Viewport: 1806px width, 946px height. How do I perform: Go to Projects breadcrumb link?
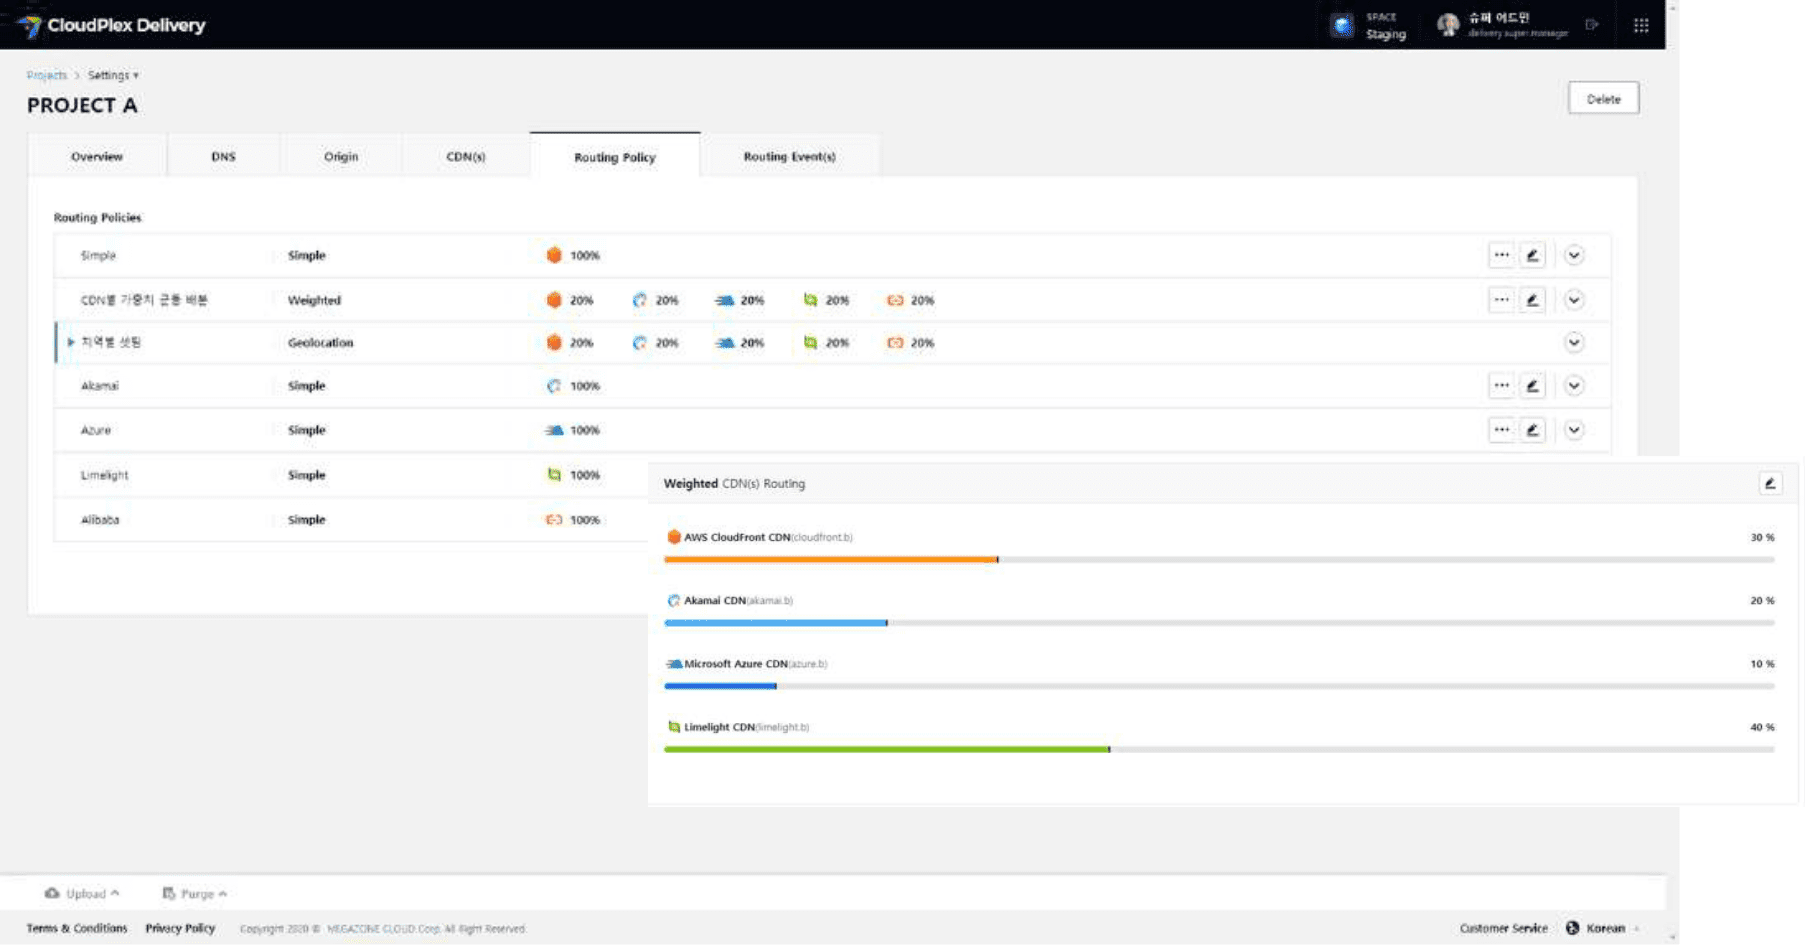click(46, 75)
